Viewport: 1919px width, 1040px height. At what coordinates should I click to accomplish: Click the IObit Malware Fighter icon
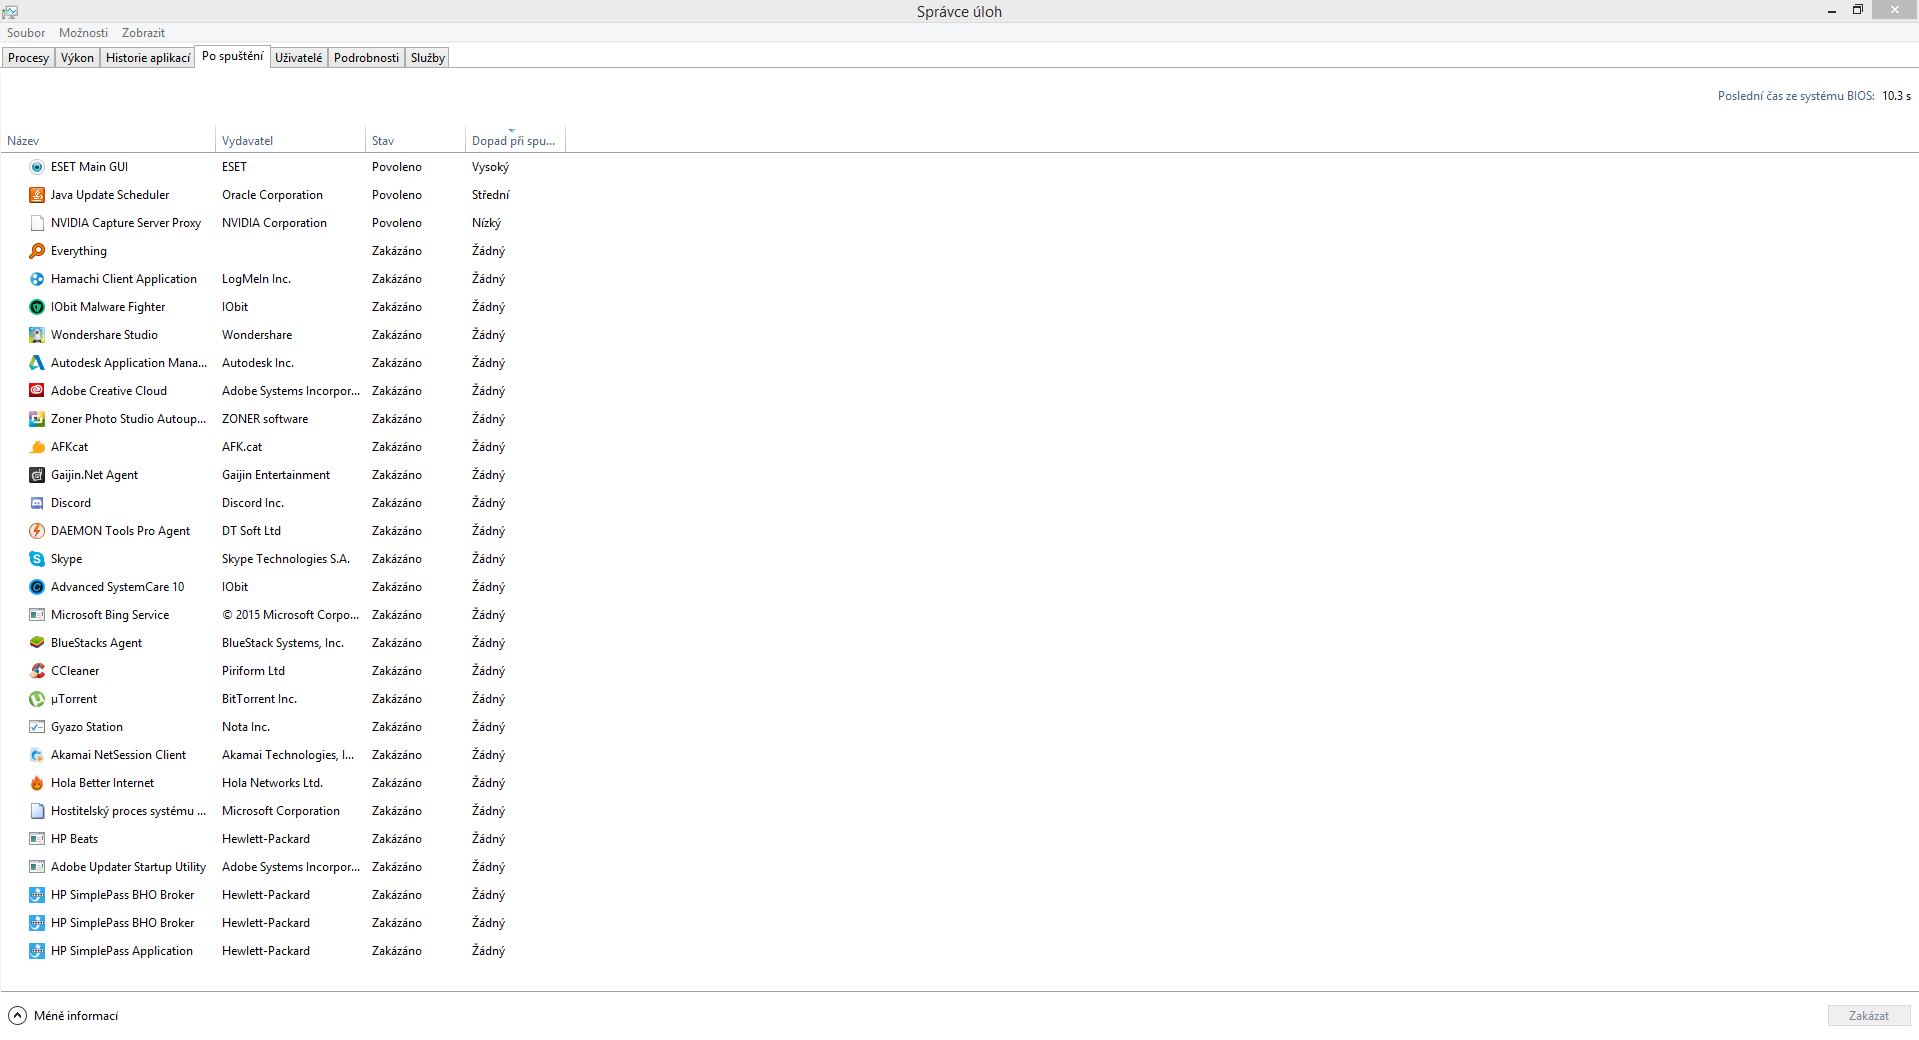[37, 307]
